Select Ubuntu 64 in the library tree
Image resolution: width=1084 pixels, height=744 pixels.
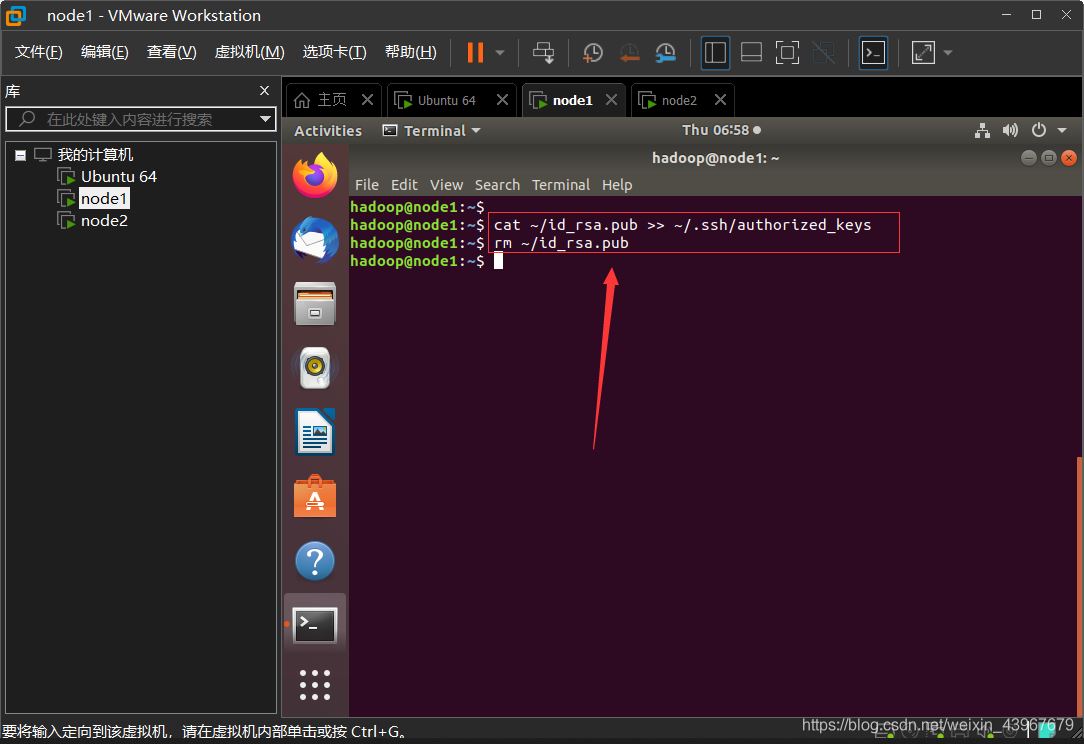(118, 176)
